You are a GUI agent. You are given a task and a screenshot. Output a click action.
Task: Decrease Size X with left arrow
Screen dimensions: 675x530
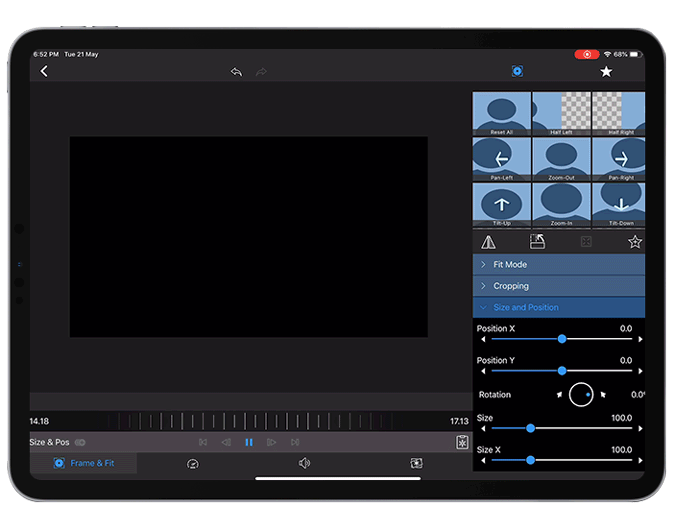coord(483,460)
